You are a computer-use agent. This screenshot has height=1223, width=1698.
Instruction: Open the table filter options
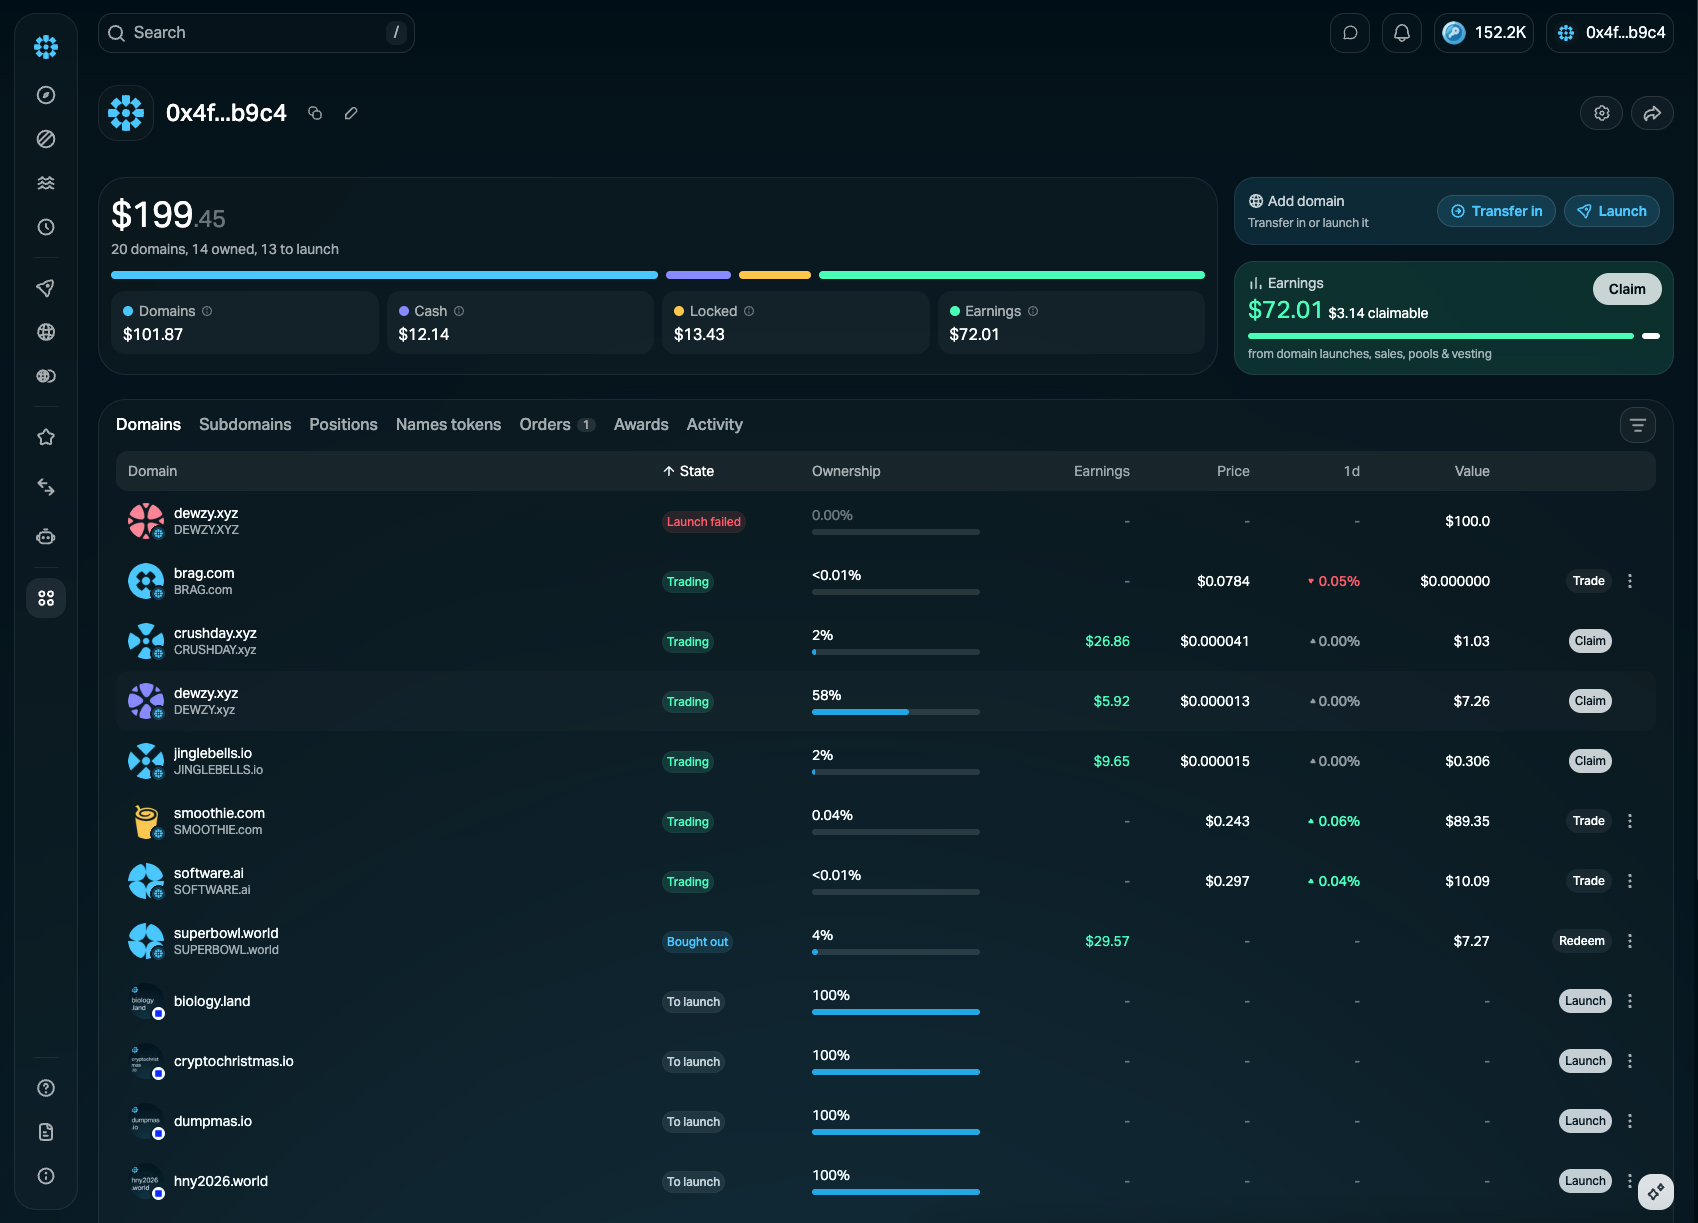(1638, 425)
